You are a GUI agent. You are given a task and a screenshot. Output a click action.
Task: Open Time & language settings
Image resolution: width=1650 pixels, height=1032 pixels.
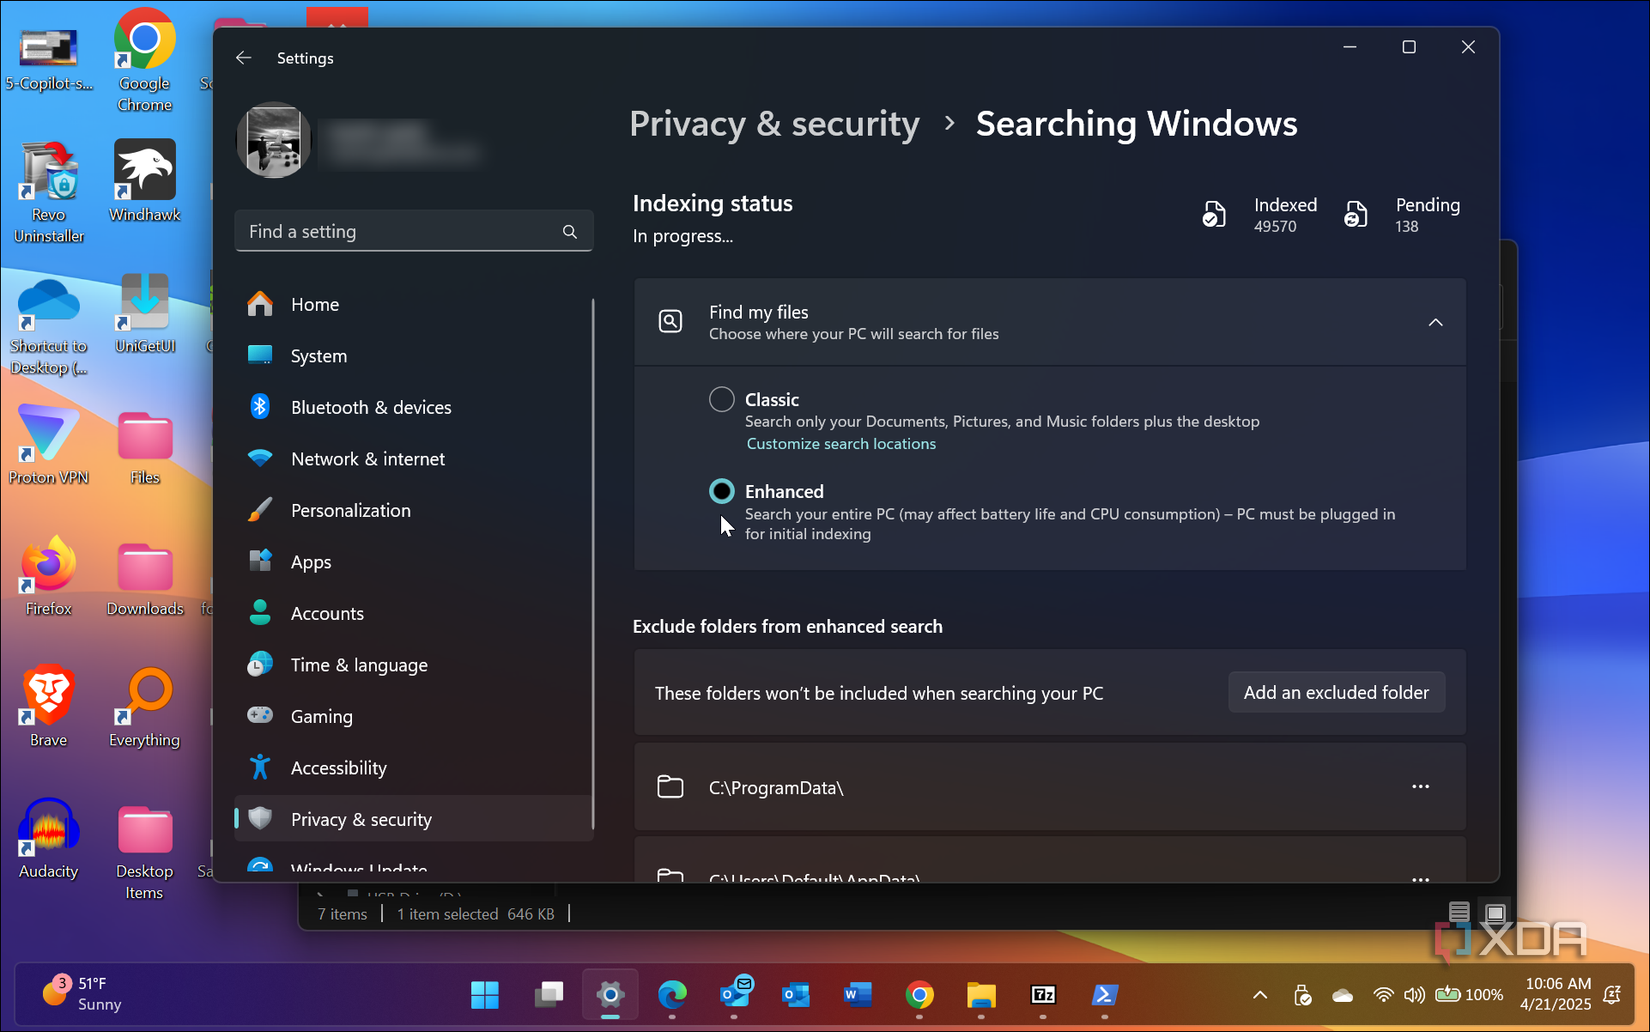358,664
